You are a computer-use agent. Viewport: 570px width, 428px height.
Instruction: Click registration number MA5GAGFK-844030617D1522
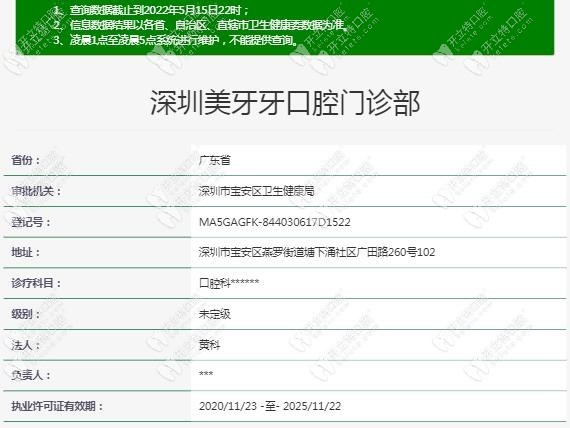coord(275,222)
